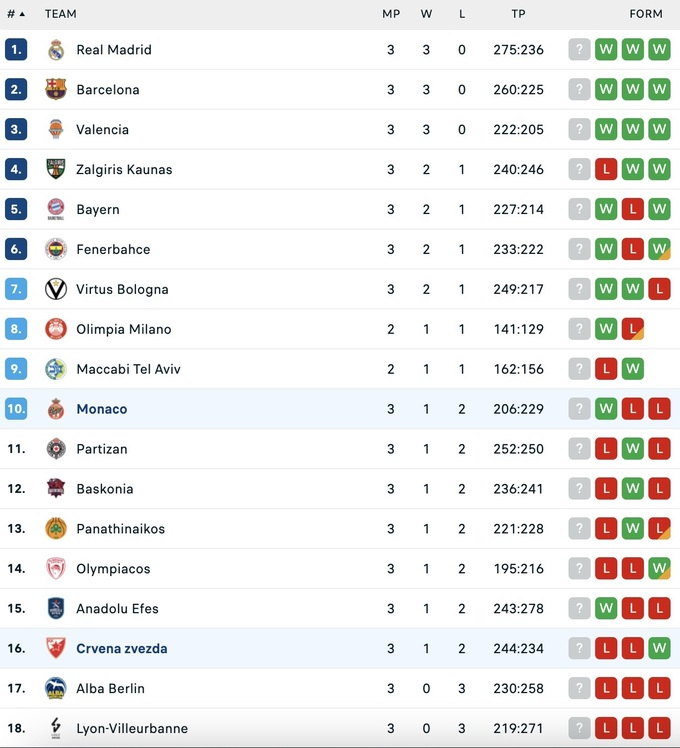Click Real Madrid's upcoming match question-mark badge
Image resolution: width=680 pixels, height=748 pixels.
point(580,50)
